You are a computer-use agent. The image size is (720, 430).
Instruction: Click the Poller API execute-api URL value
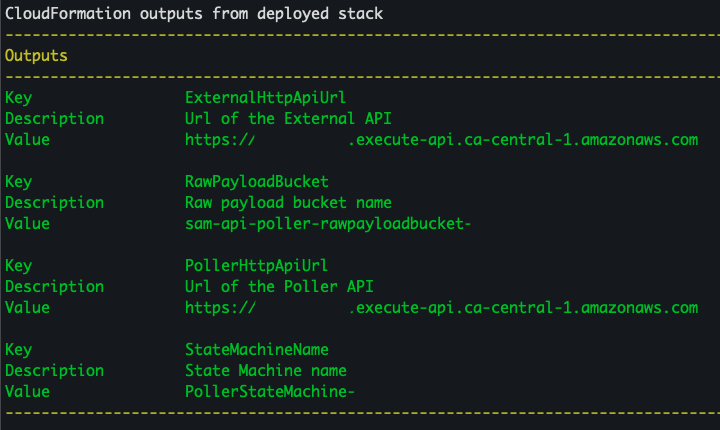pyautogui.click(x=441, y=308)
